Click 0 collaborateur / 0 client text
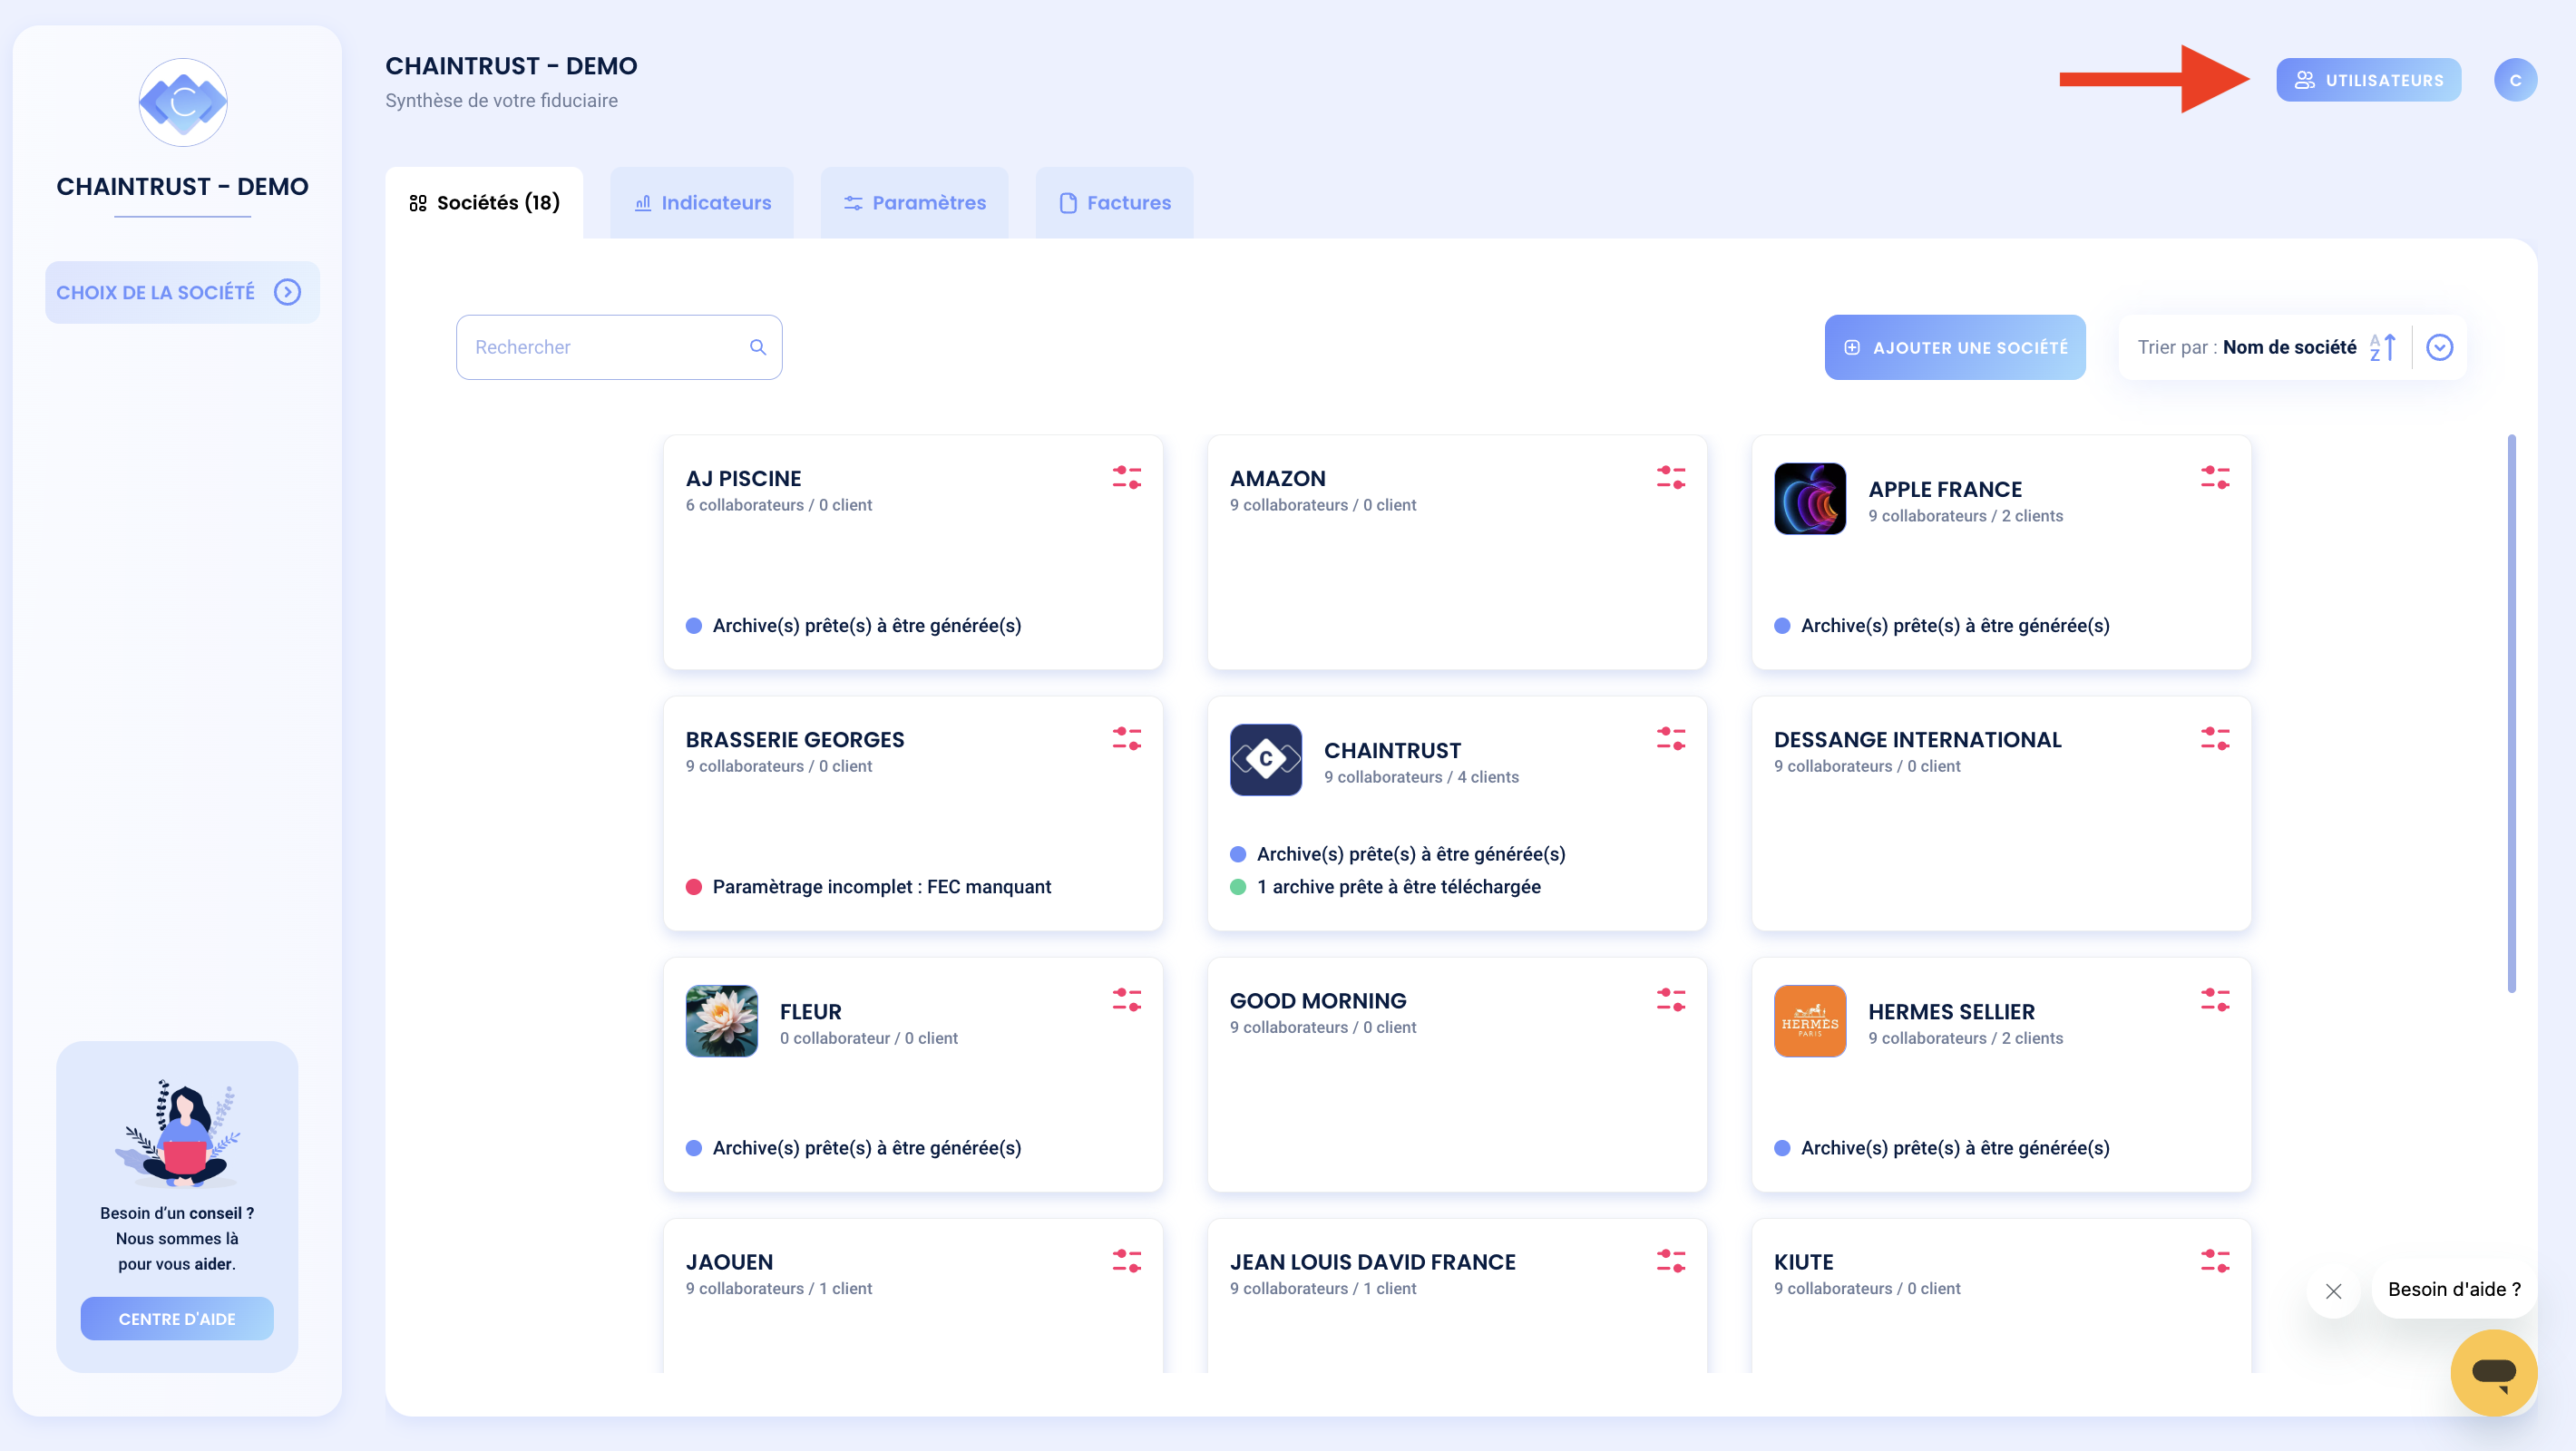 (x=868, y=1037)
